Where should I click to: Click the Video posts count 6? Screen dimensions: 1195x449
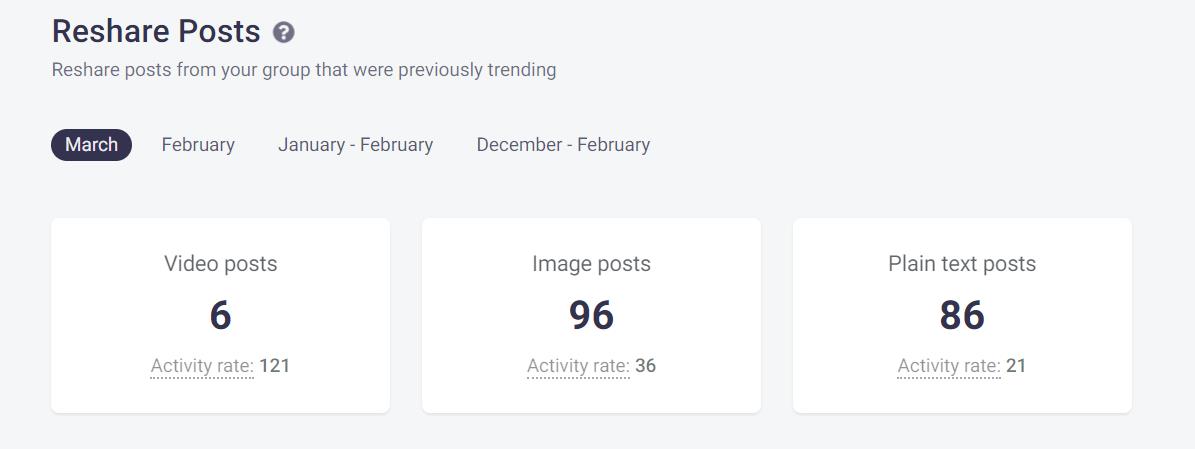pos(220,316)
